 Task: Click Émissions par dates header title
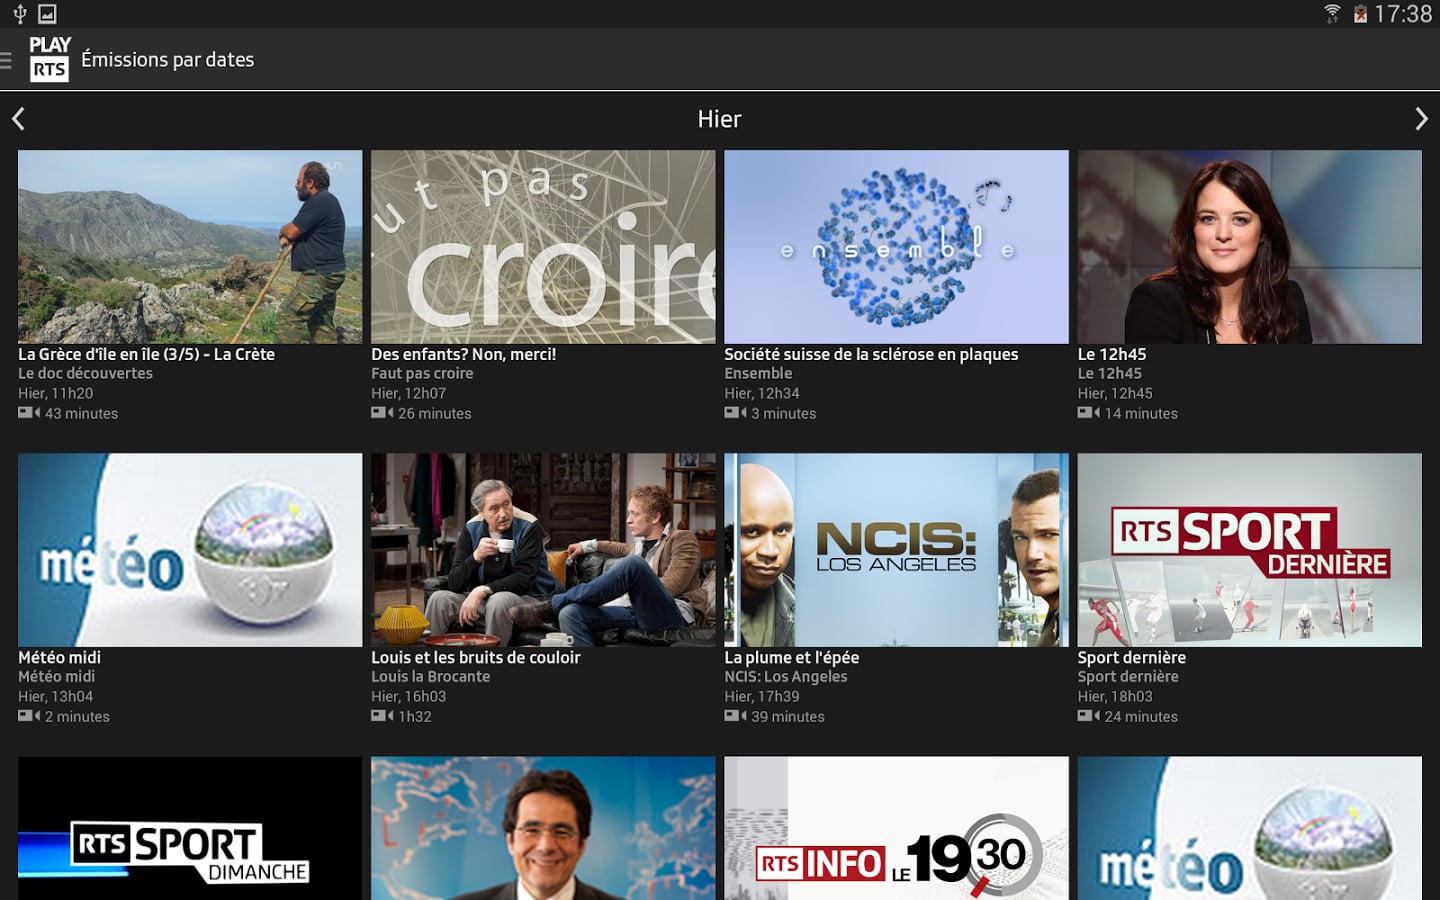click(x=167, y=60)
